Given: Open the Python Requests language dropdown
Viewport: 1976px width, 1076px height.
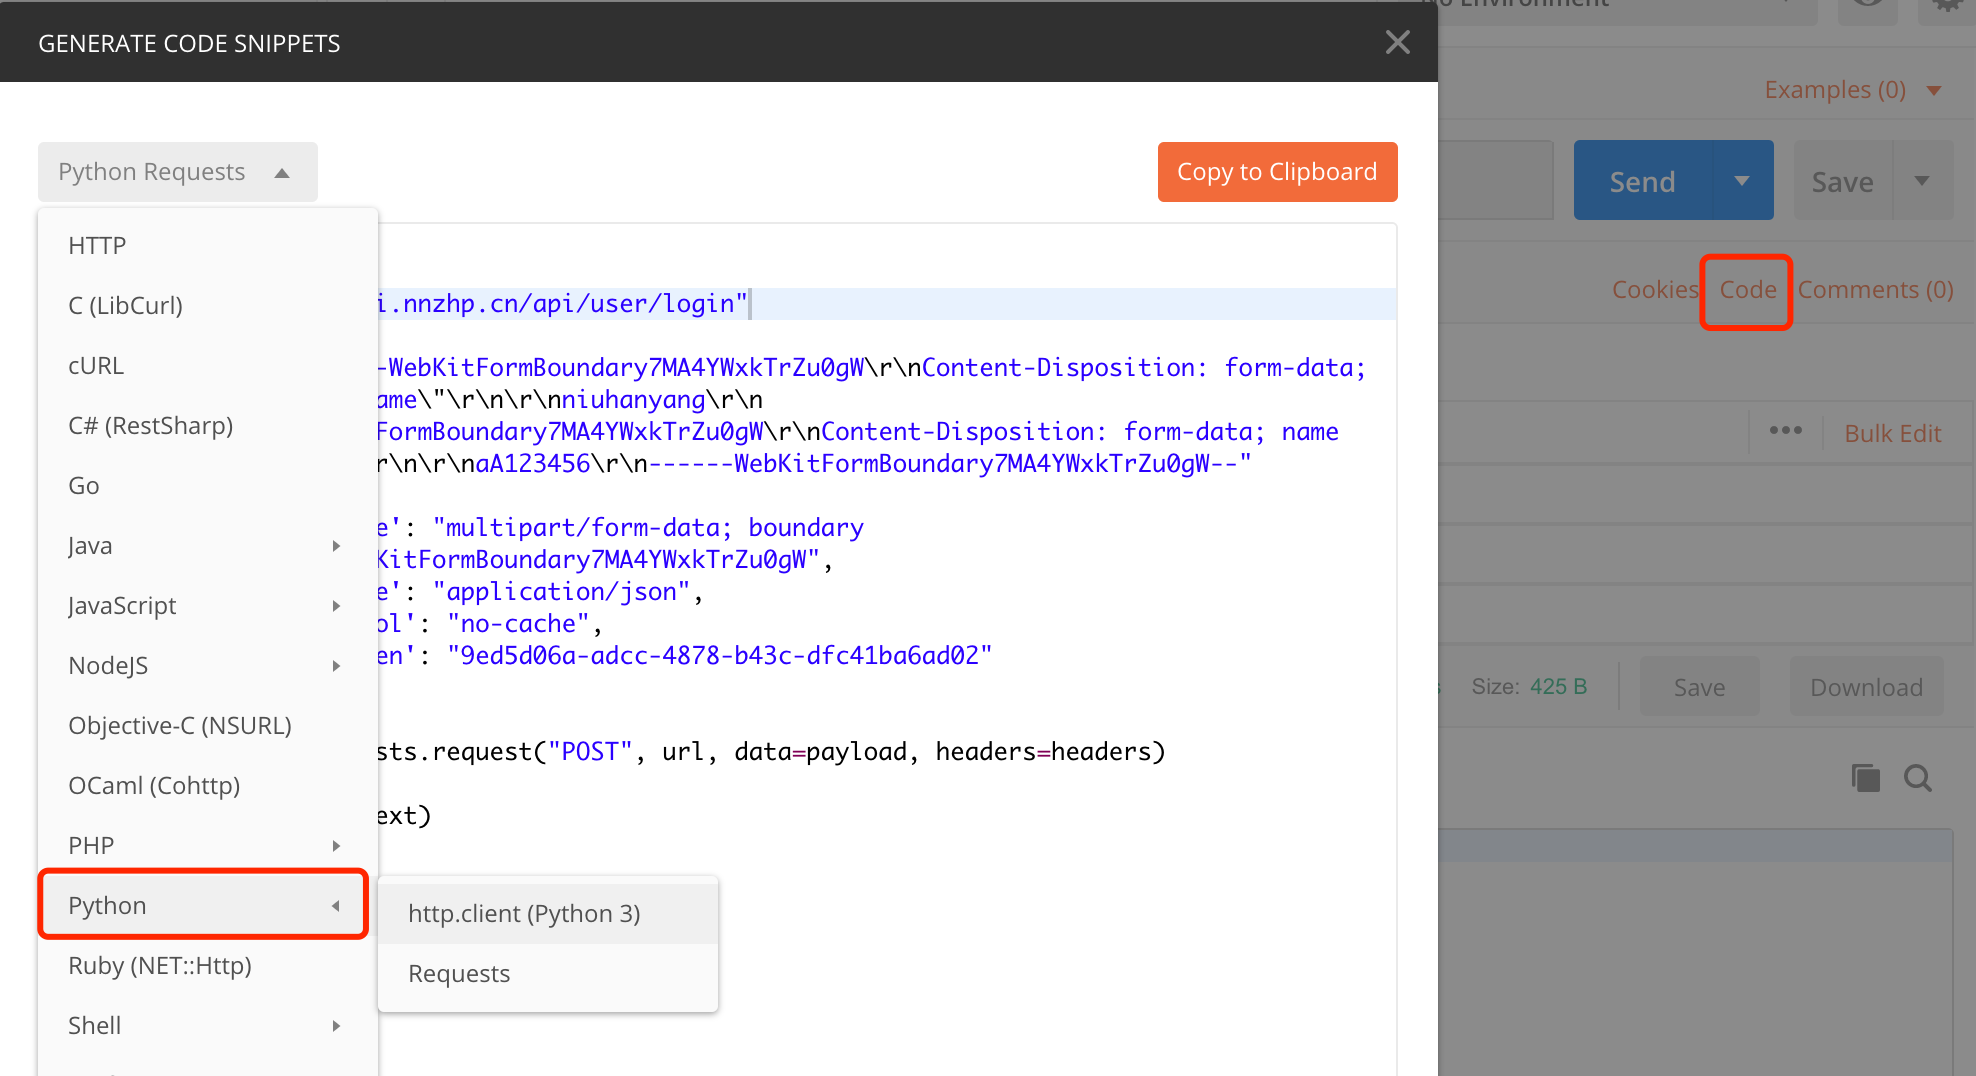Looking at the screenshot, I should click(x=177, y=172).
